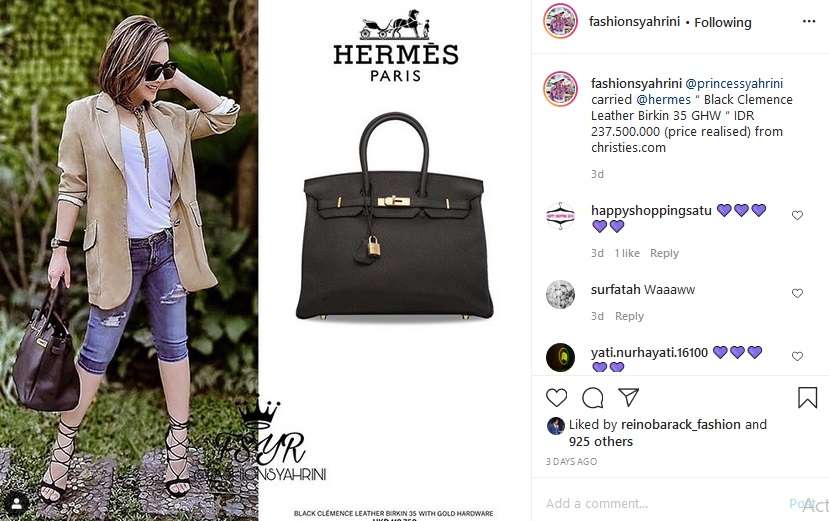Share the post with the paper plane icon
This screenshot has width=829, height=521.
click(x=629, y=397)
